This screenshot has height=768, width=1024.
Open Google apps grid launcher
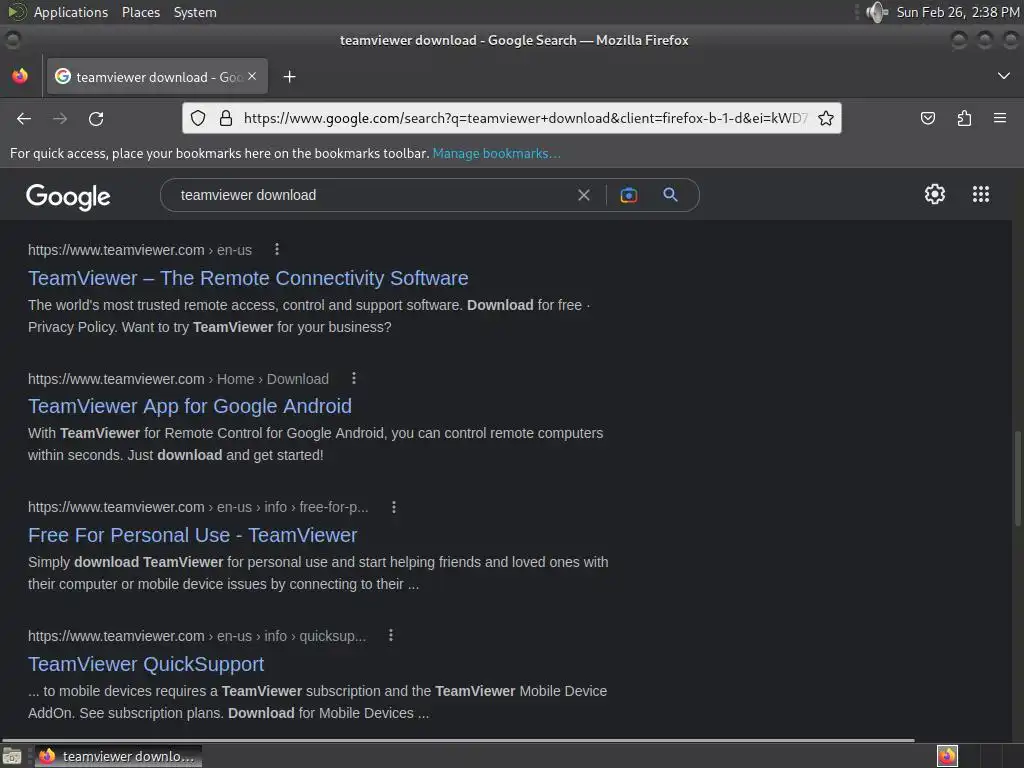click(x=981, y=194)
